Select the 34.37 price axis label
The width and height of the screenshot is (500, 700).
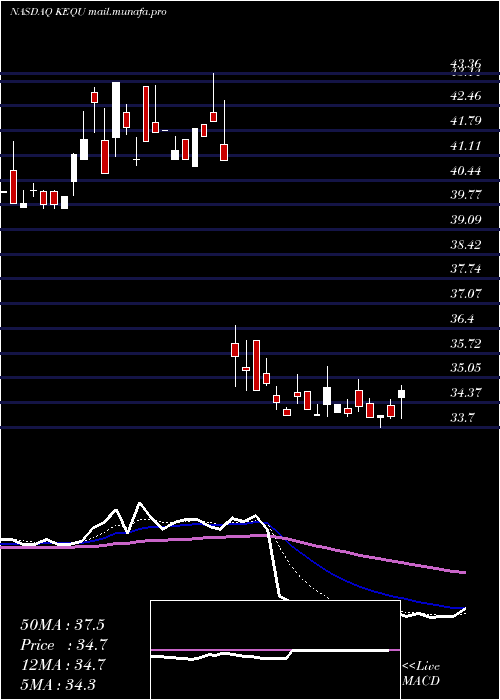466,393
